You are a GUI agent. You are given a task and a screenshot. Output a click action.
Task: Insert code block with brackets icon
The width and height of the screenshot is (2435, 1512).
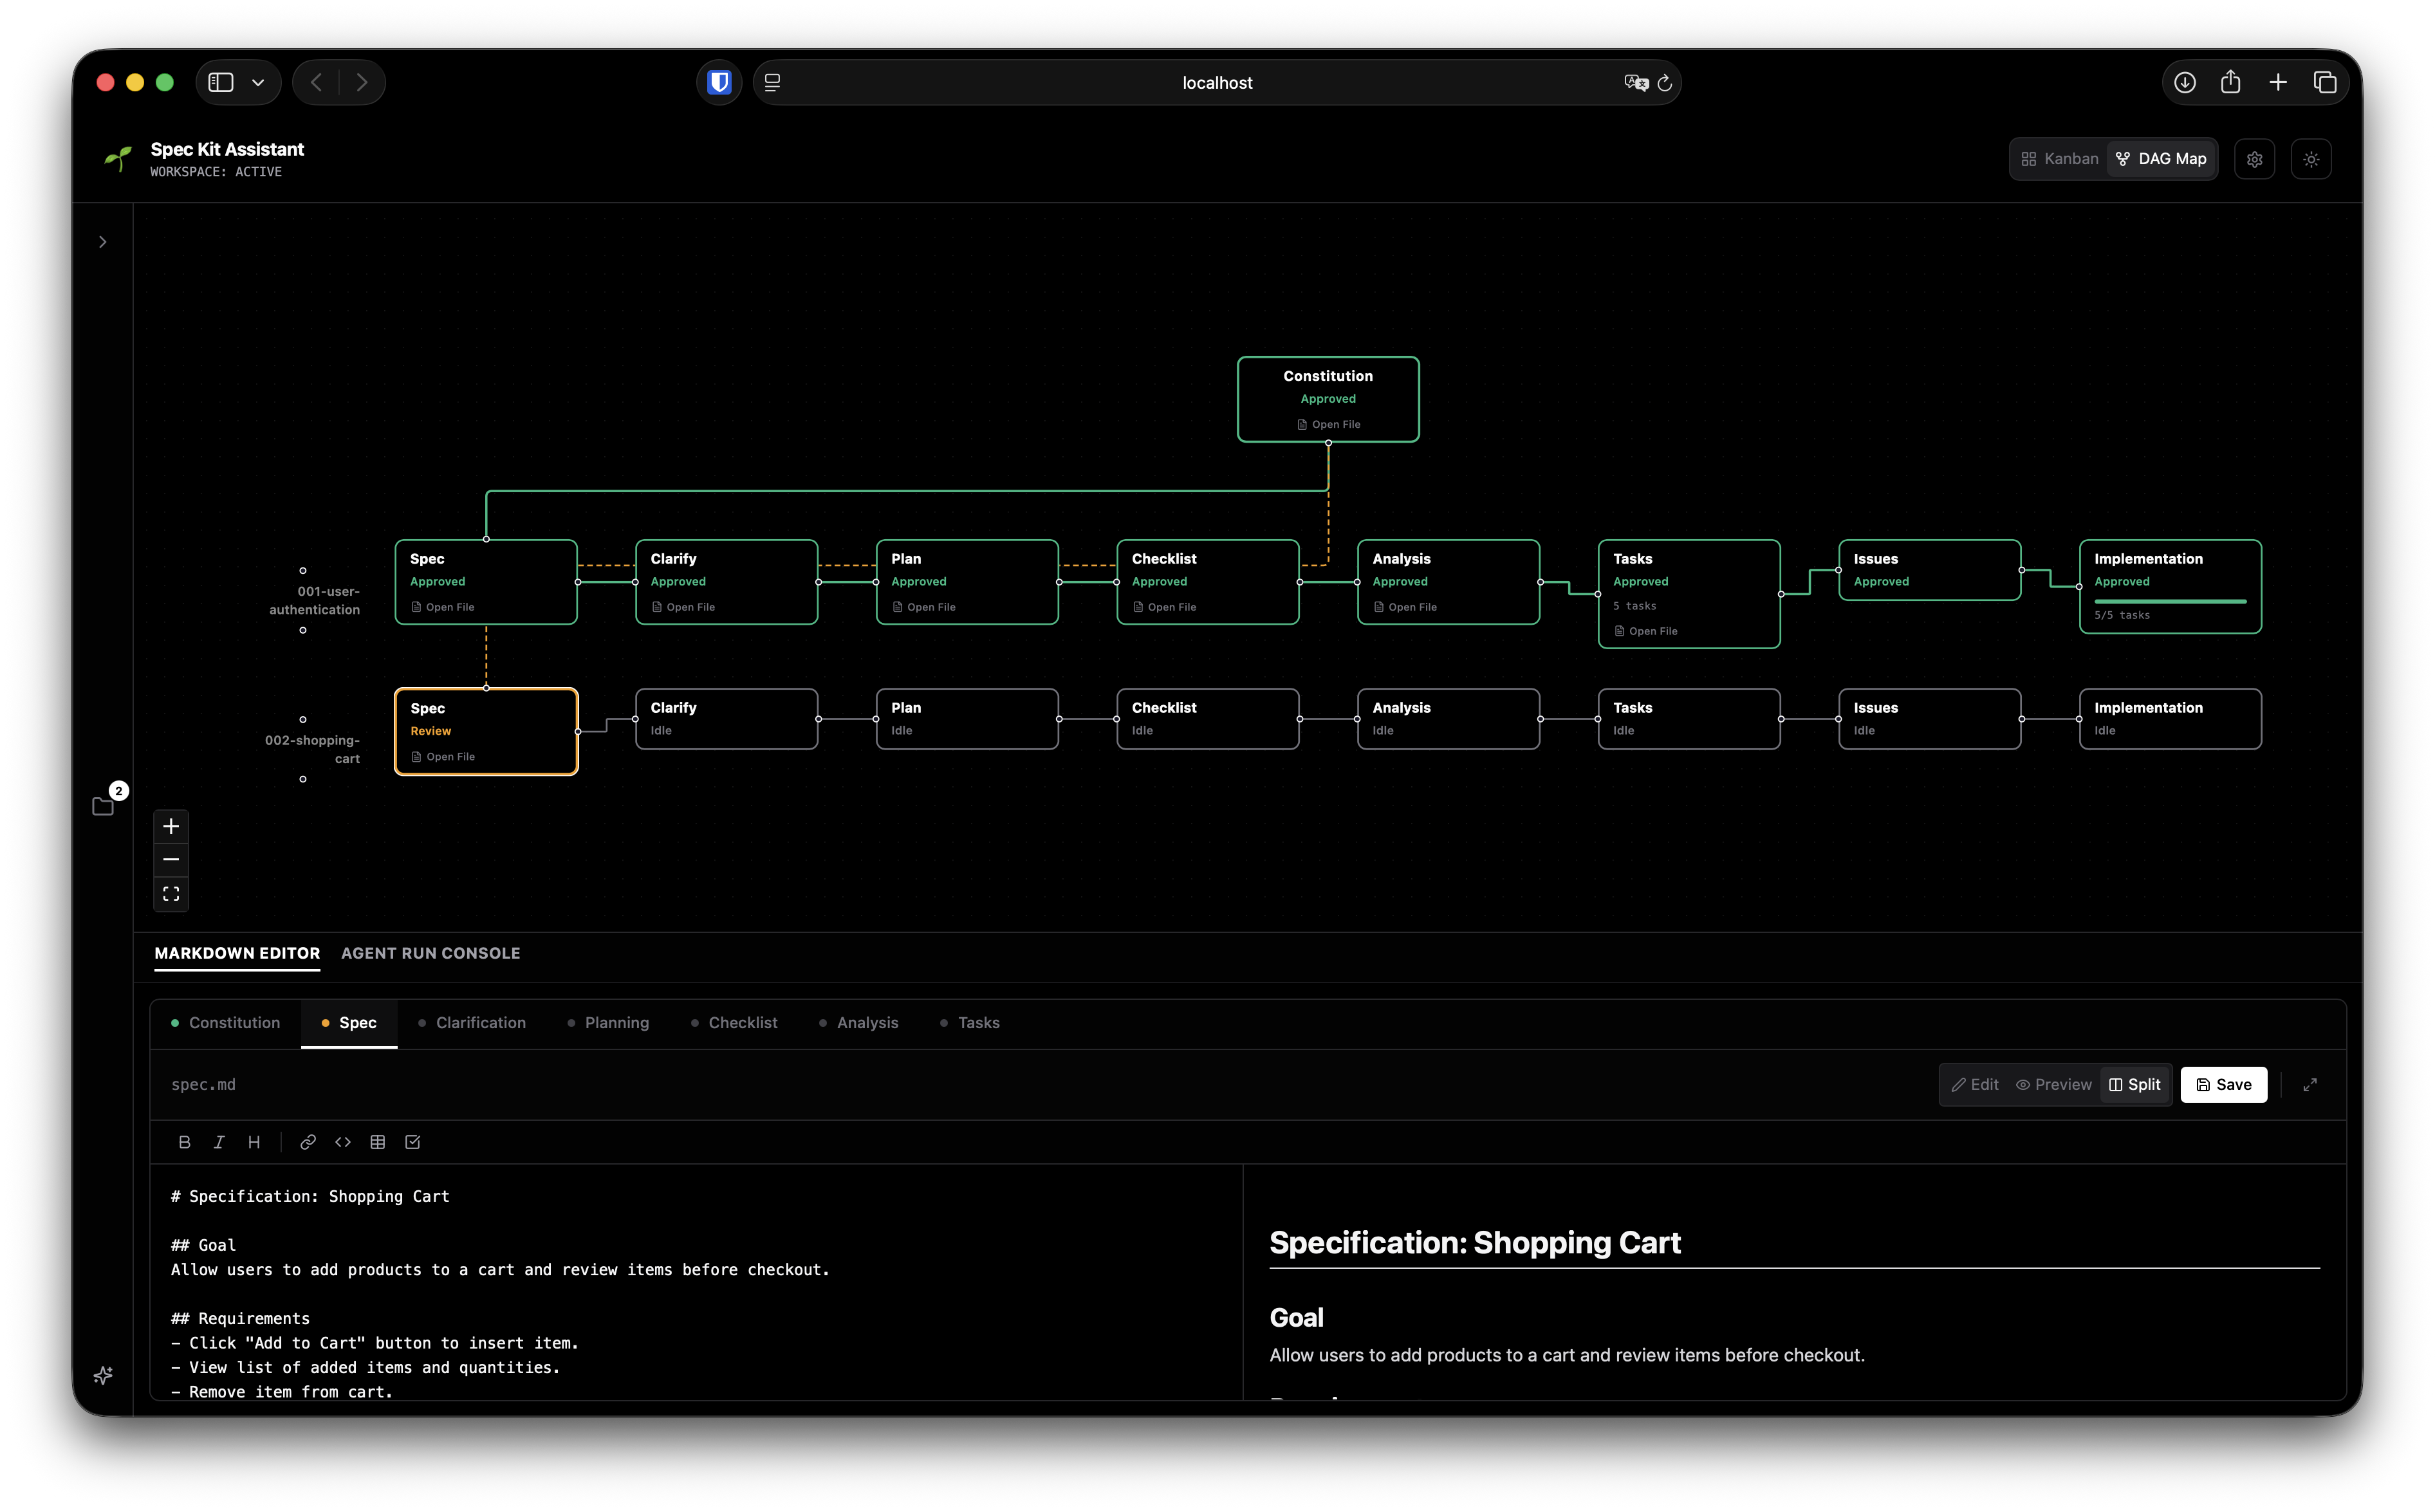343,1142
